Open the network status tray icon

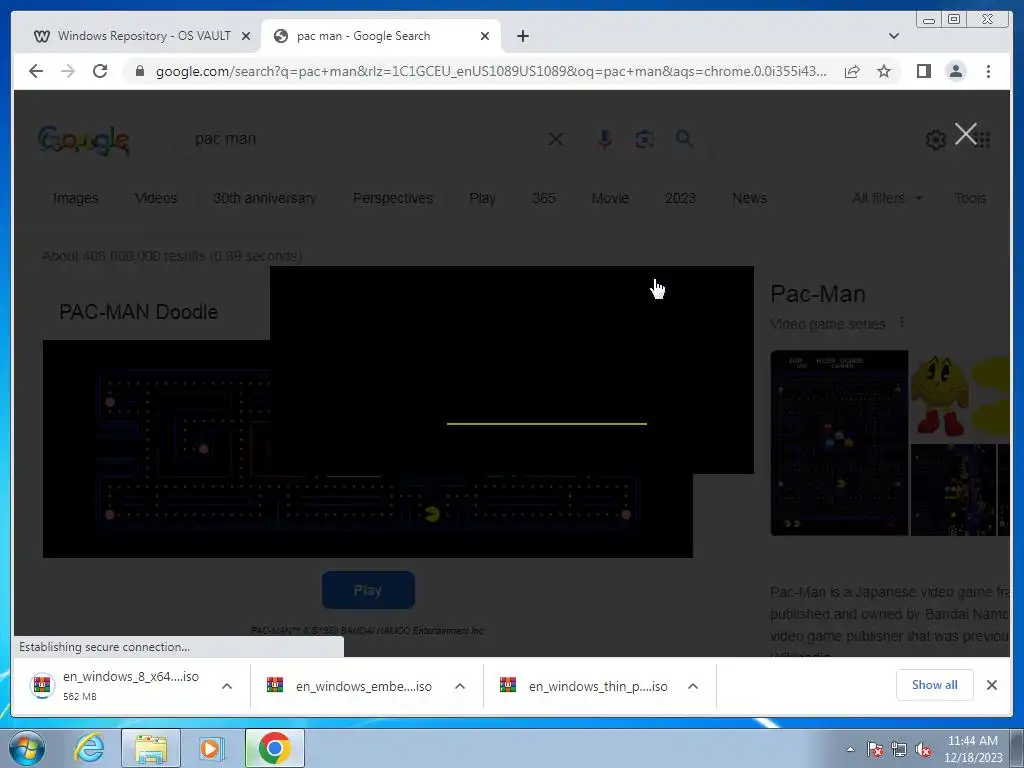899,749
